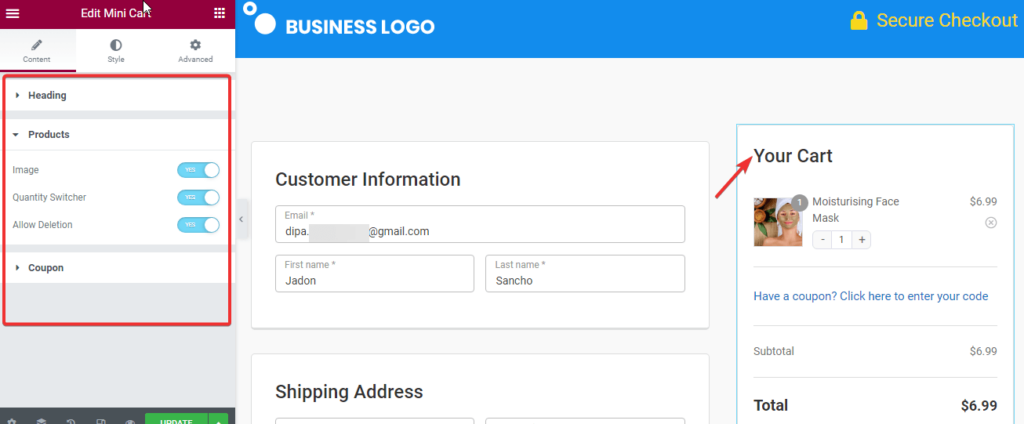Disable the Allow Deletion toggle
The width and height of the screenshot is (1024, 424).
pos(198,225)
